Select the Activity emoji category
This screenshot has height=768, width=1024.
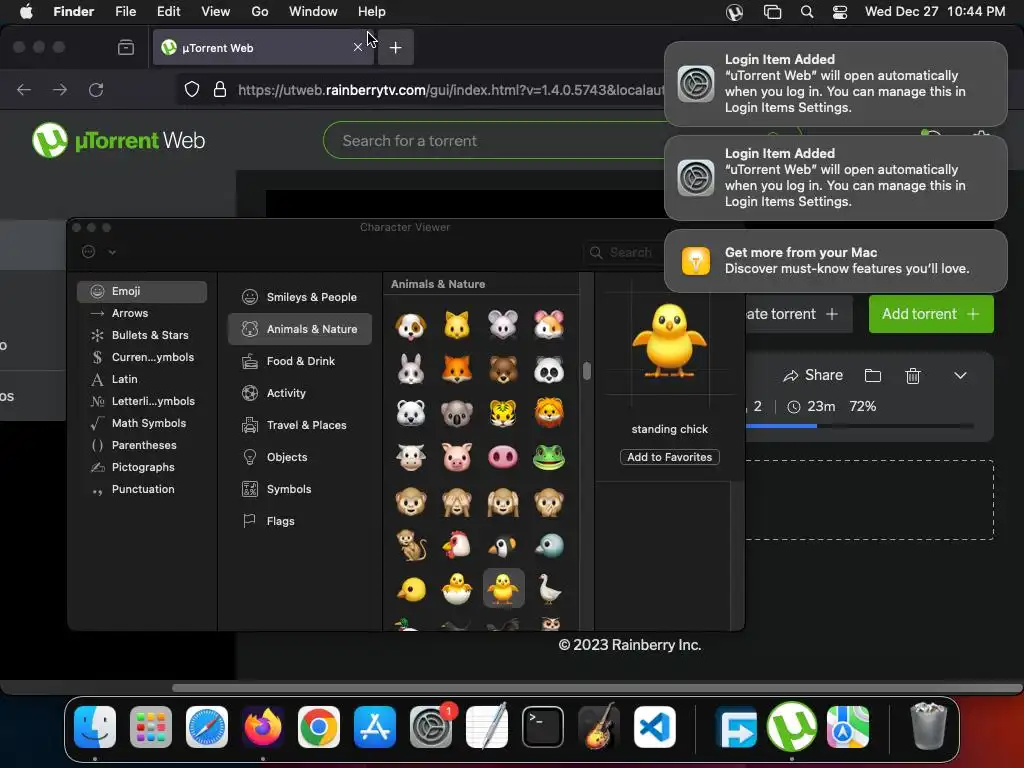pos(300,393)
